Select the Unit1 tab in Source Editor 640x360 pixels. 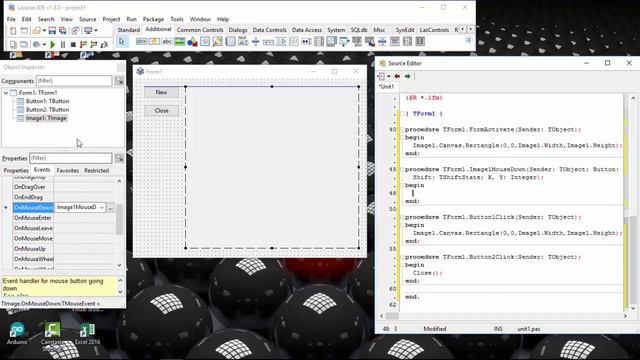click(387, 87)
